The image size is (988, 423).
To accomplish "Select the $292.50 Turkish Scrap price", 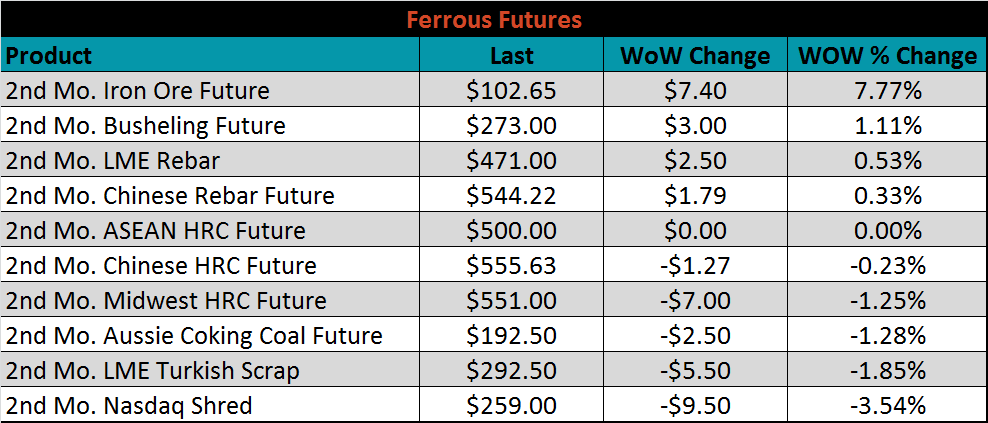I will pos(512,371).
